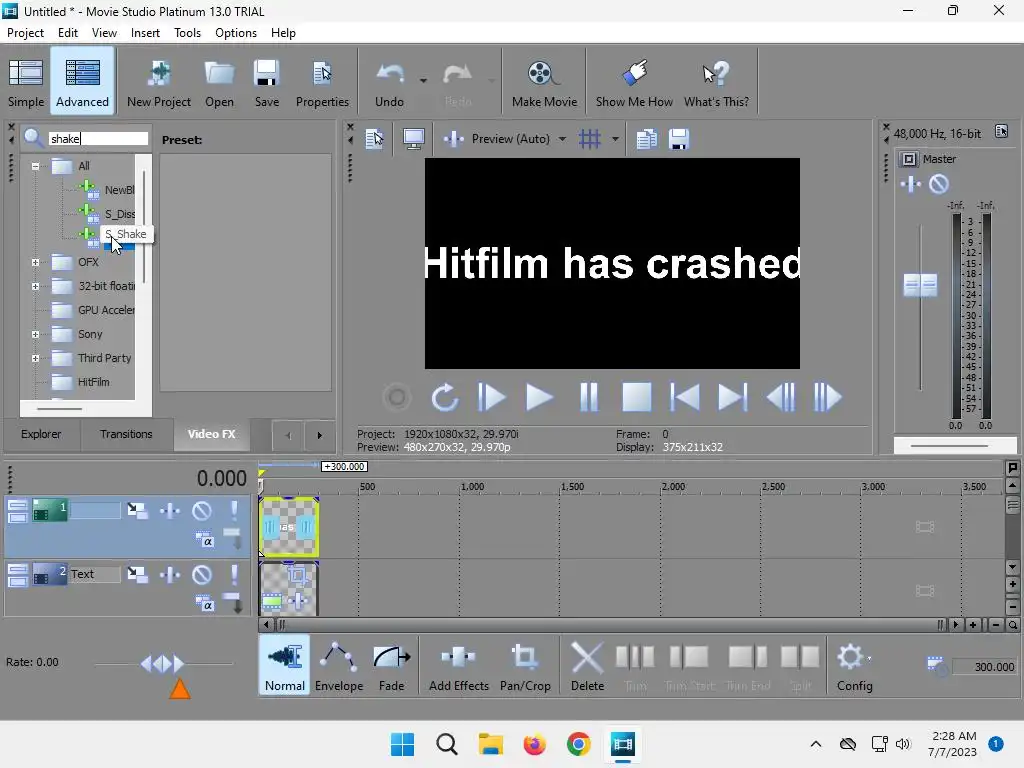
Task: Click the Master volume fader
Action: (920, 285)
